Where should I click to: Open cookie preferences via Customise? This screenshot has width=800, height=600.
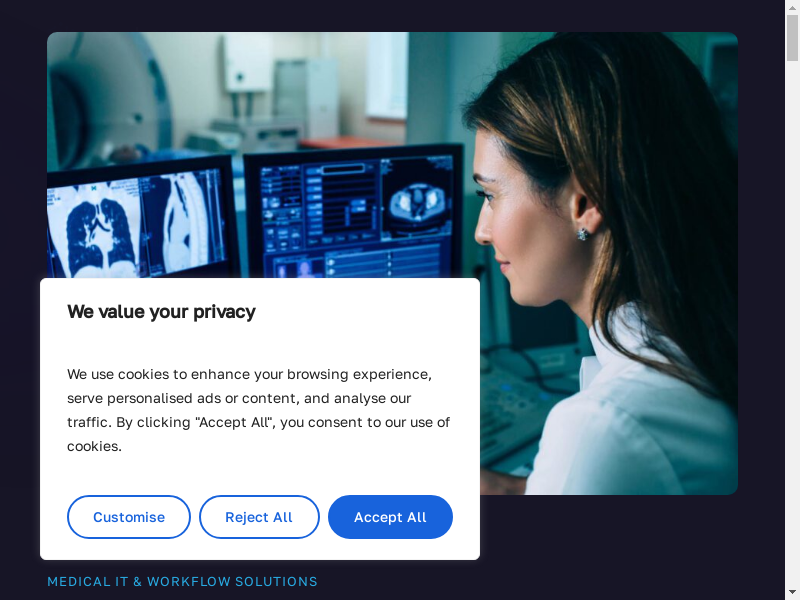(129, 517)
